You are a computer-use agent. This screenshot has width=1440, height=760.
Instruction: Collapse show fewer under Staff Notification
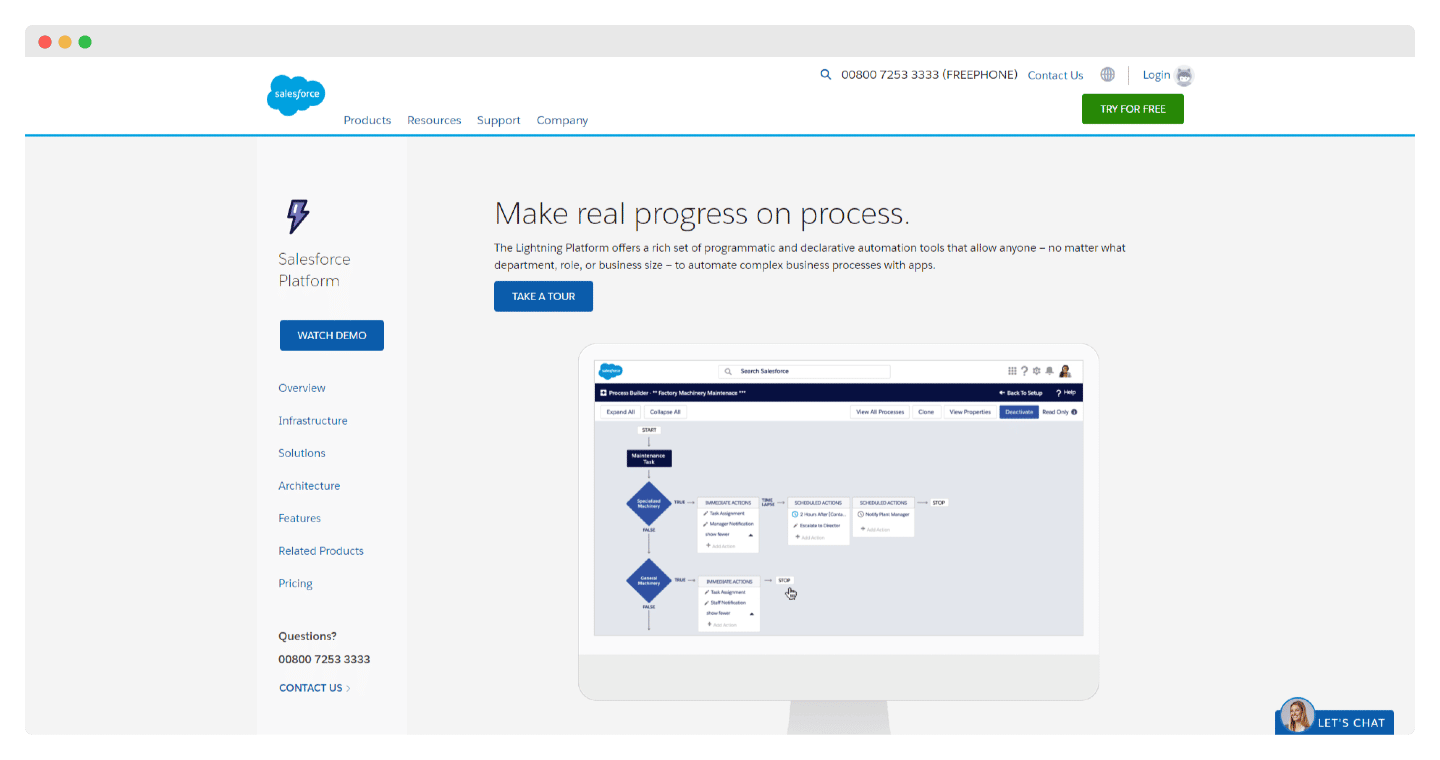coord(731,613)
